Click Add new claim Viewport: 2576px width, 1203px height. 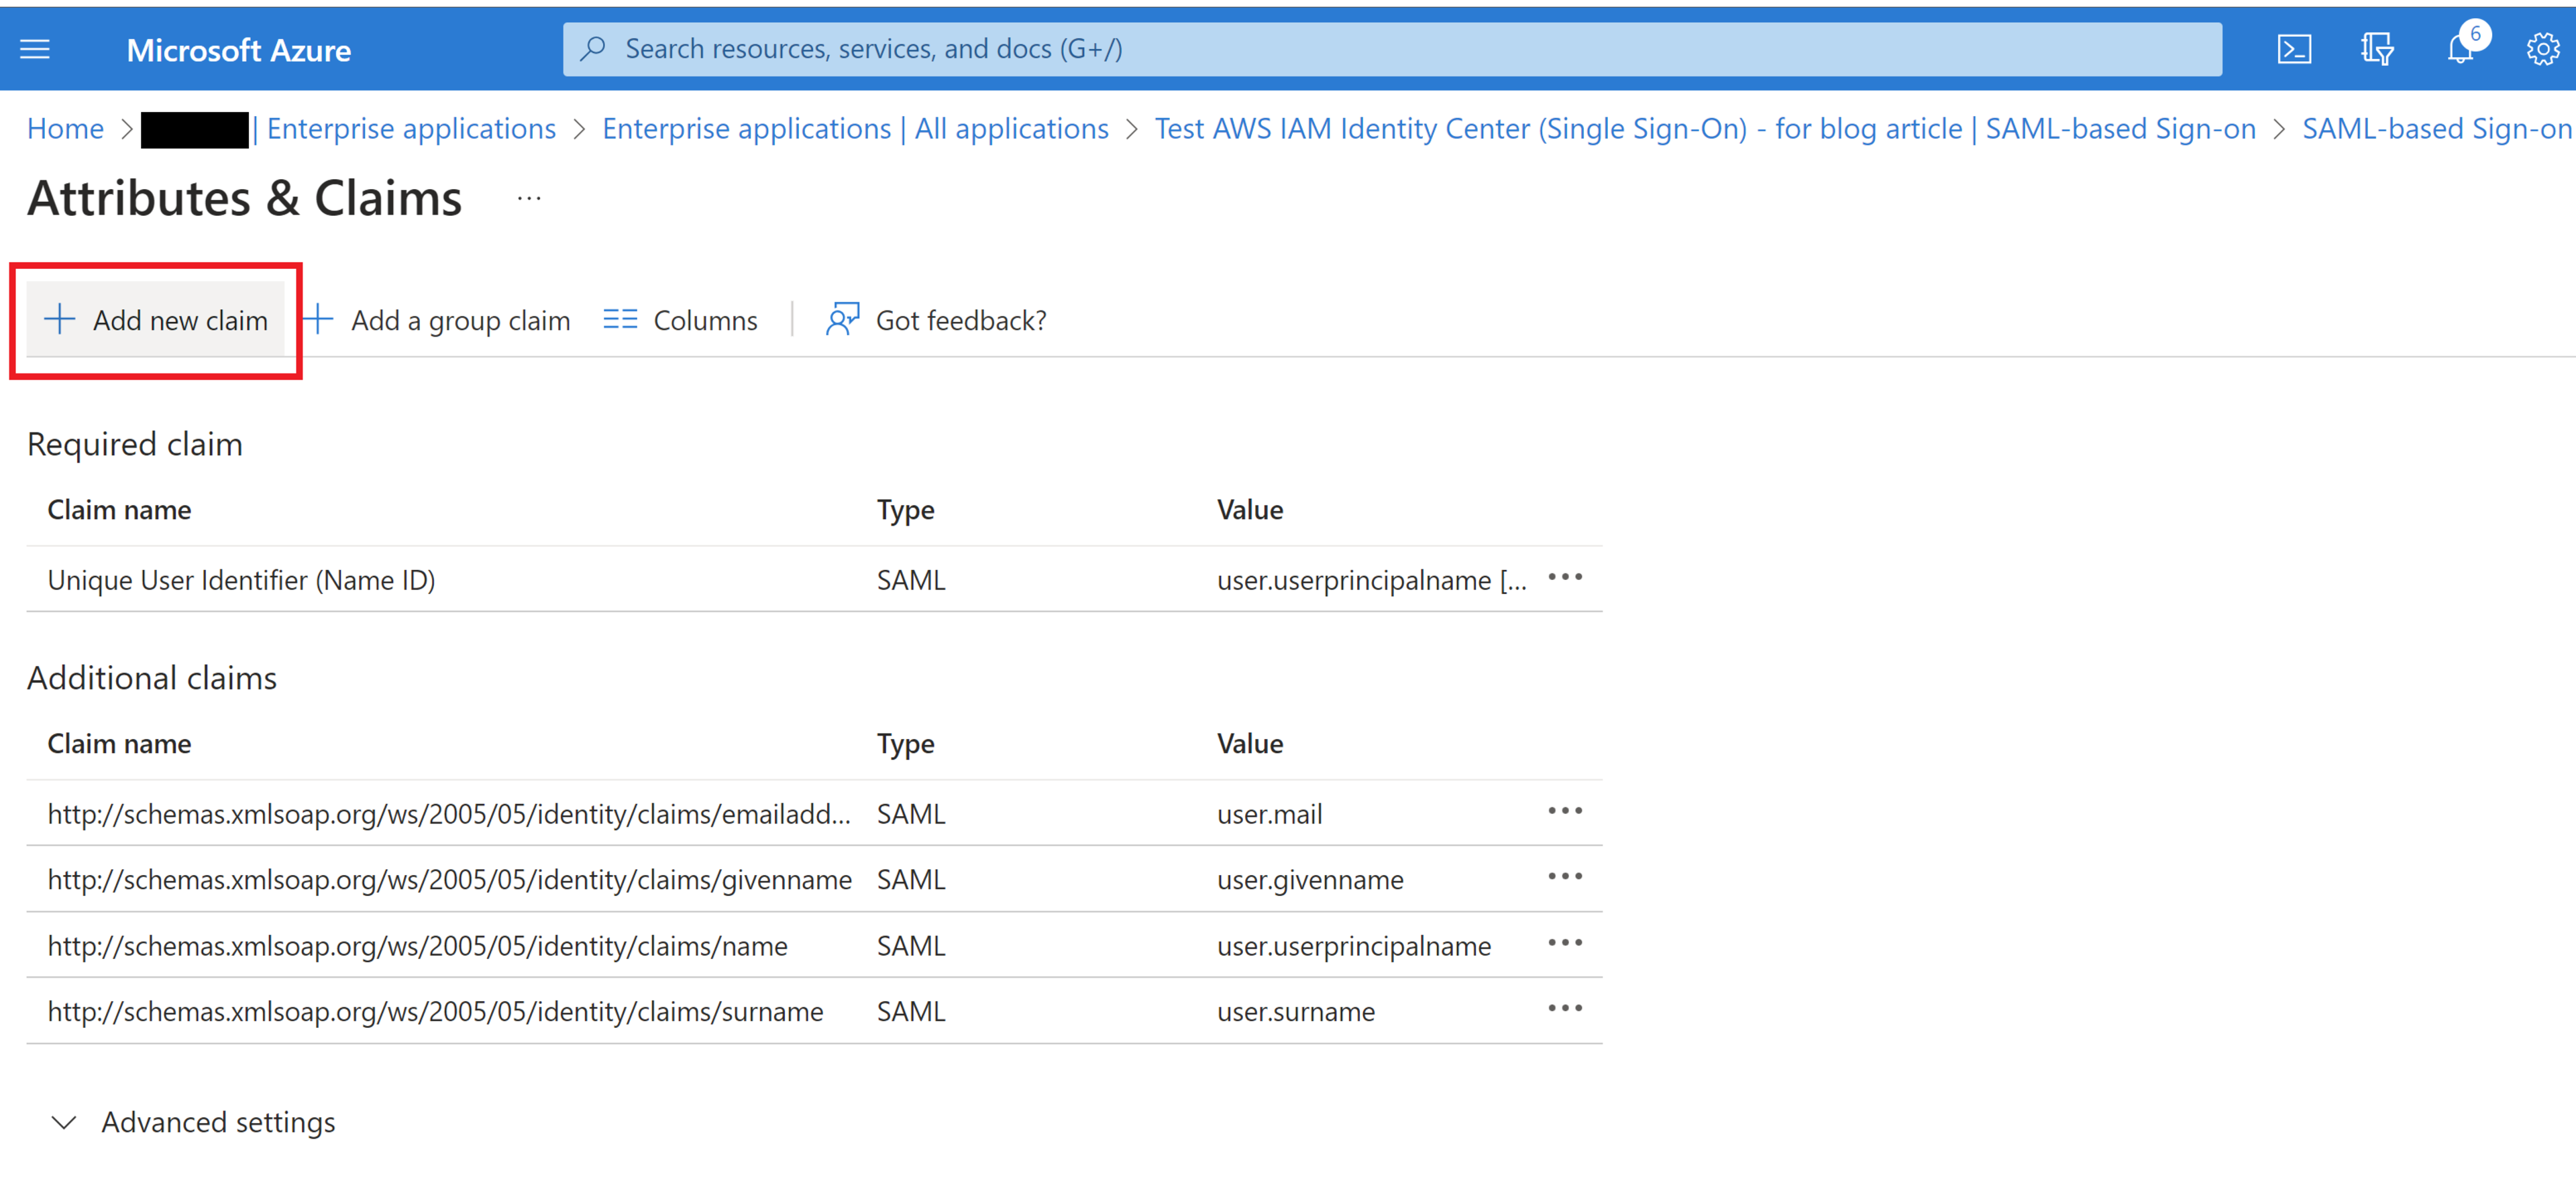[156, 320]
